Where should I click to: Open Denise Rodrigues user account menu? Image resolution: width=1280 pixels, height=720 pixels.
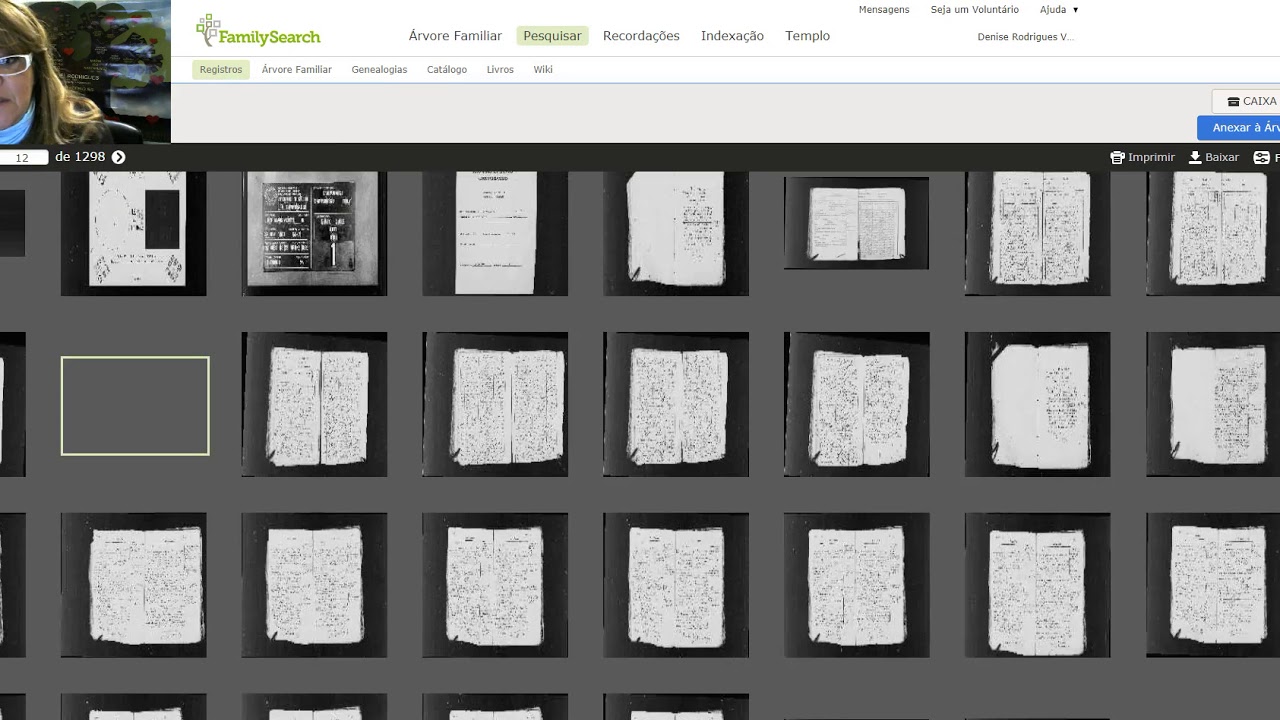click(x=1026, y=37)
